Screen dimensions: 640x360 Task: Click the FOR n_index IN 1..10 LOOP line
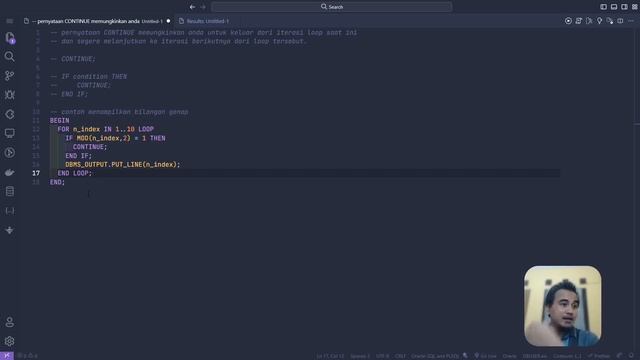click(106, 129)
